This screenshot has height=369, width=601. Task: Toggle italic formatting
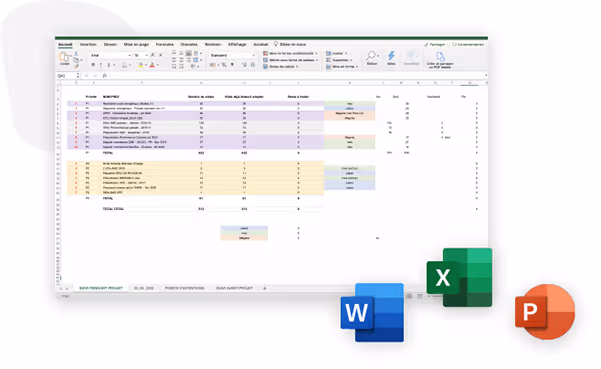point(101,65)
